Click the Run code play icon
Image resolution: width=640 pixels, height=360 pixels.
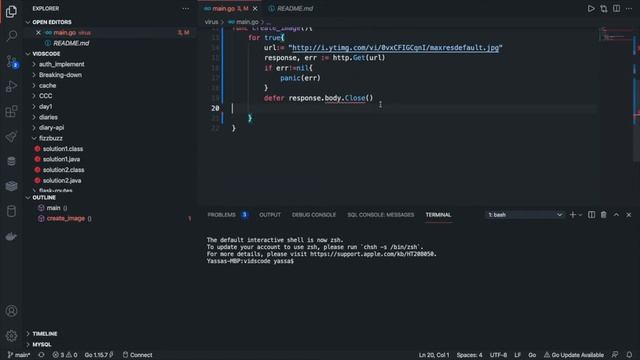(x=591, y=9)
